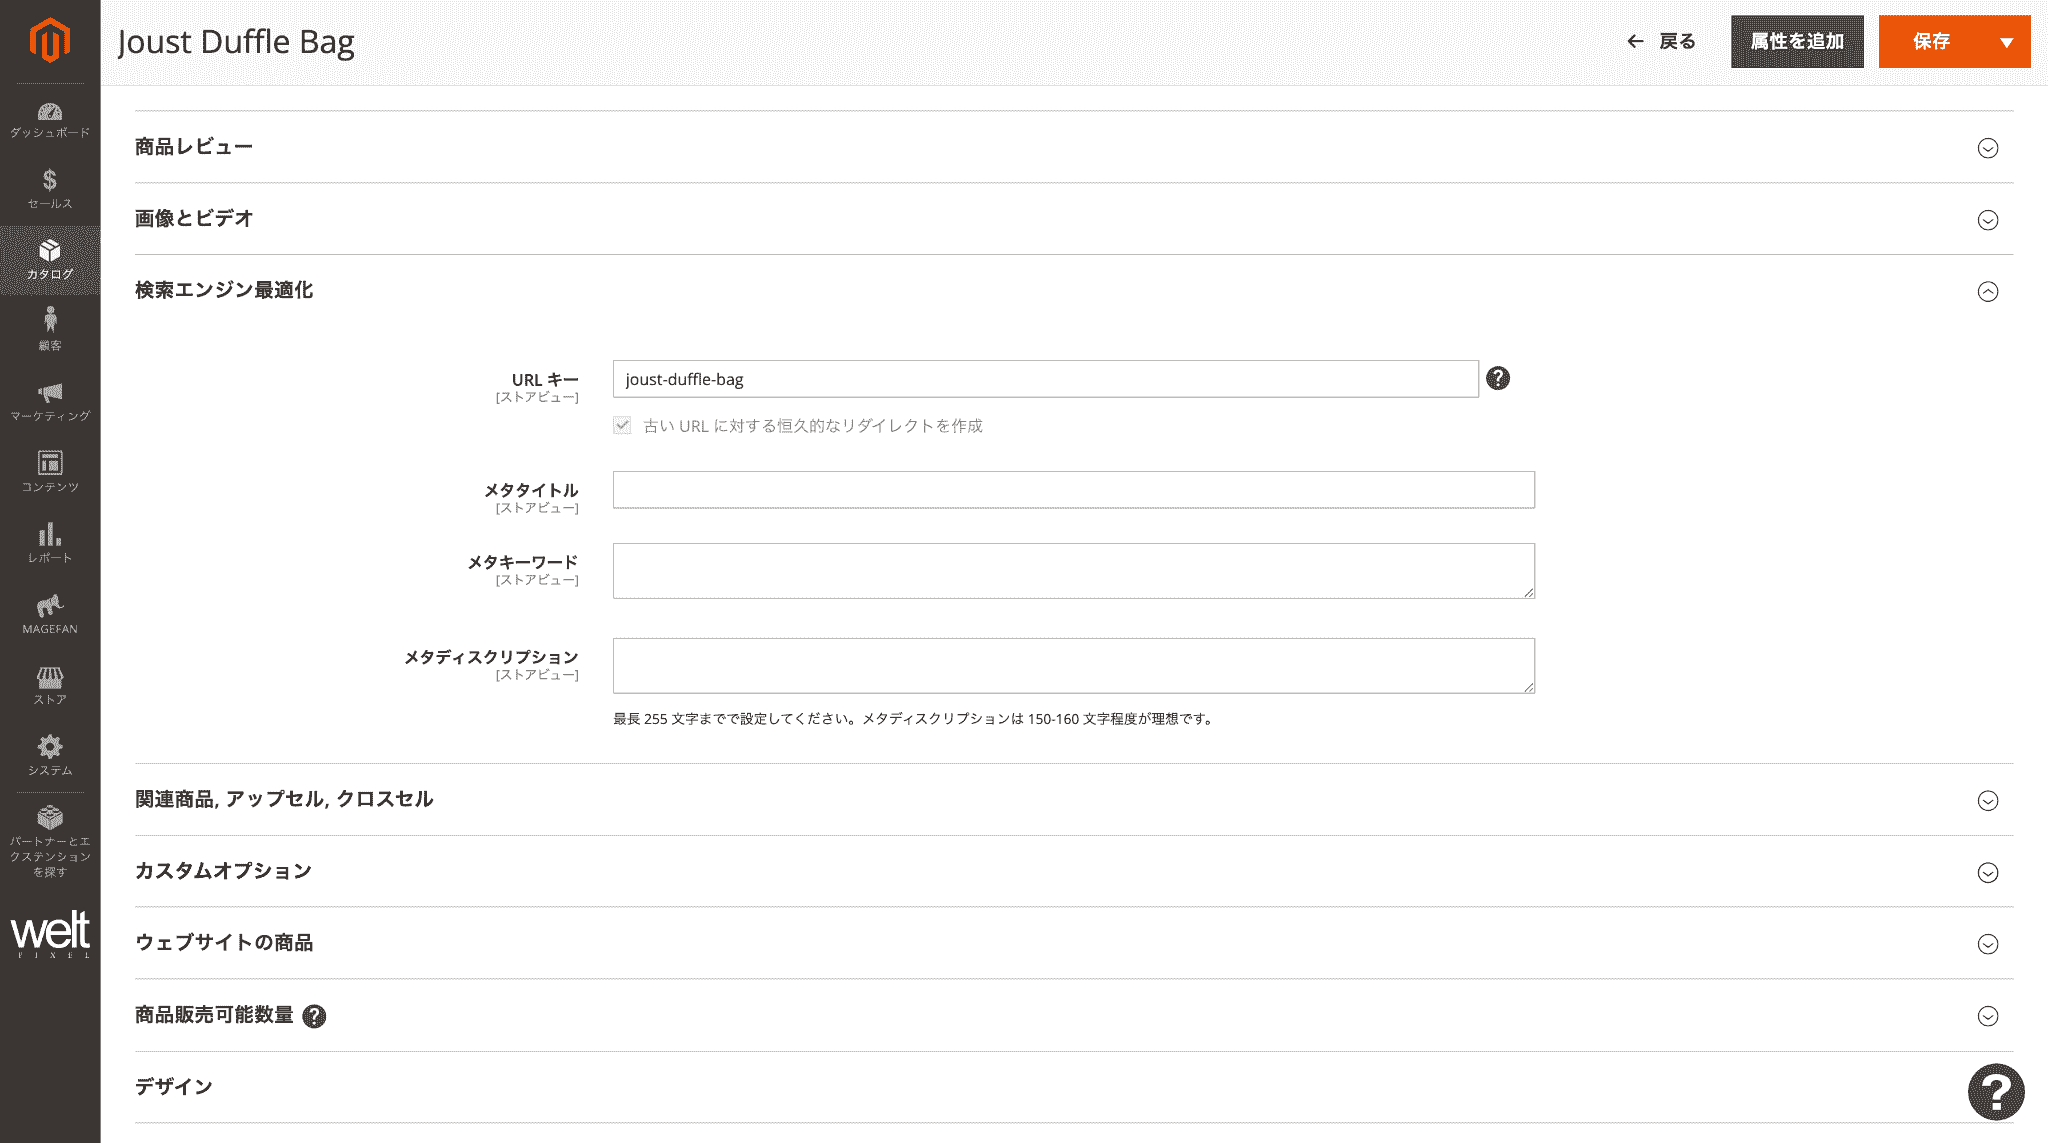Open パートナーとエクステンションを探す in sidebar
This screenshot has width=2048, height=1143.
(50, 830)
